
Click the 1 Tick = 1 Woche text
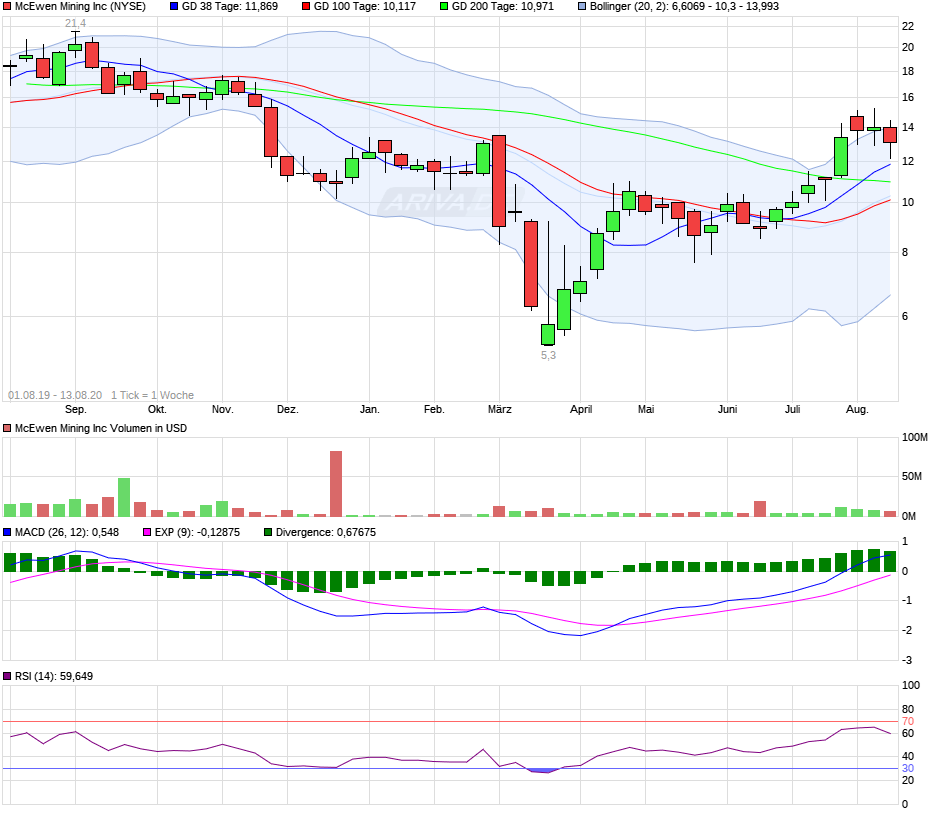click(x=152, y=396)
